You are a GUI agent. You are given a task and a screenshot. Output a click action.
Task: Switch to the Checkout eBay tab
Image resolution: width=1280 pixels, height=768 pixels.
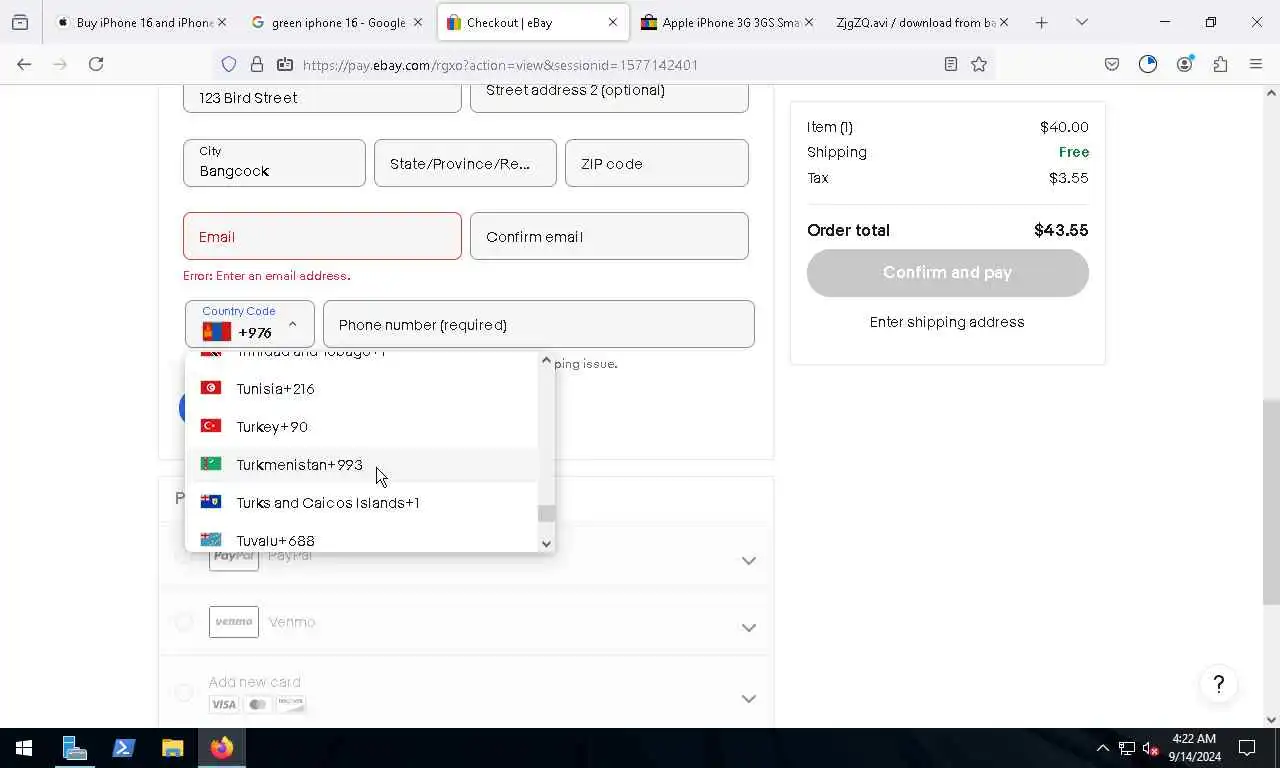[x=533, y=22]
